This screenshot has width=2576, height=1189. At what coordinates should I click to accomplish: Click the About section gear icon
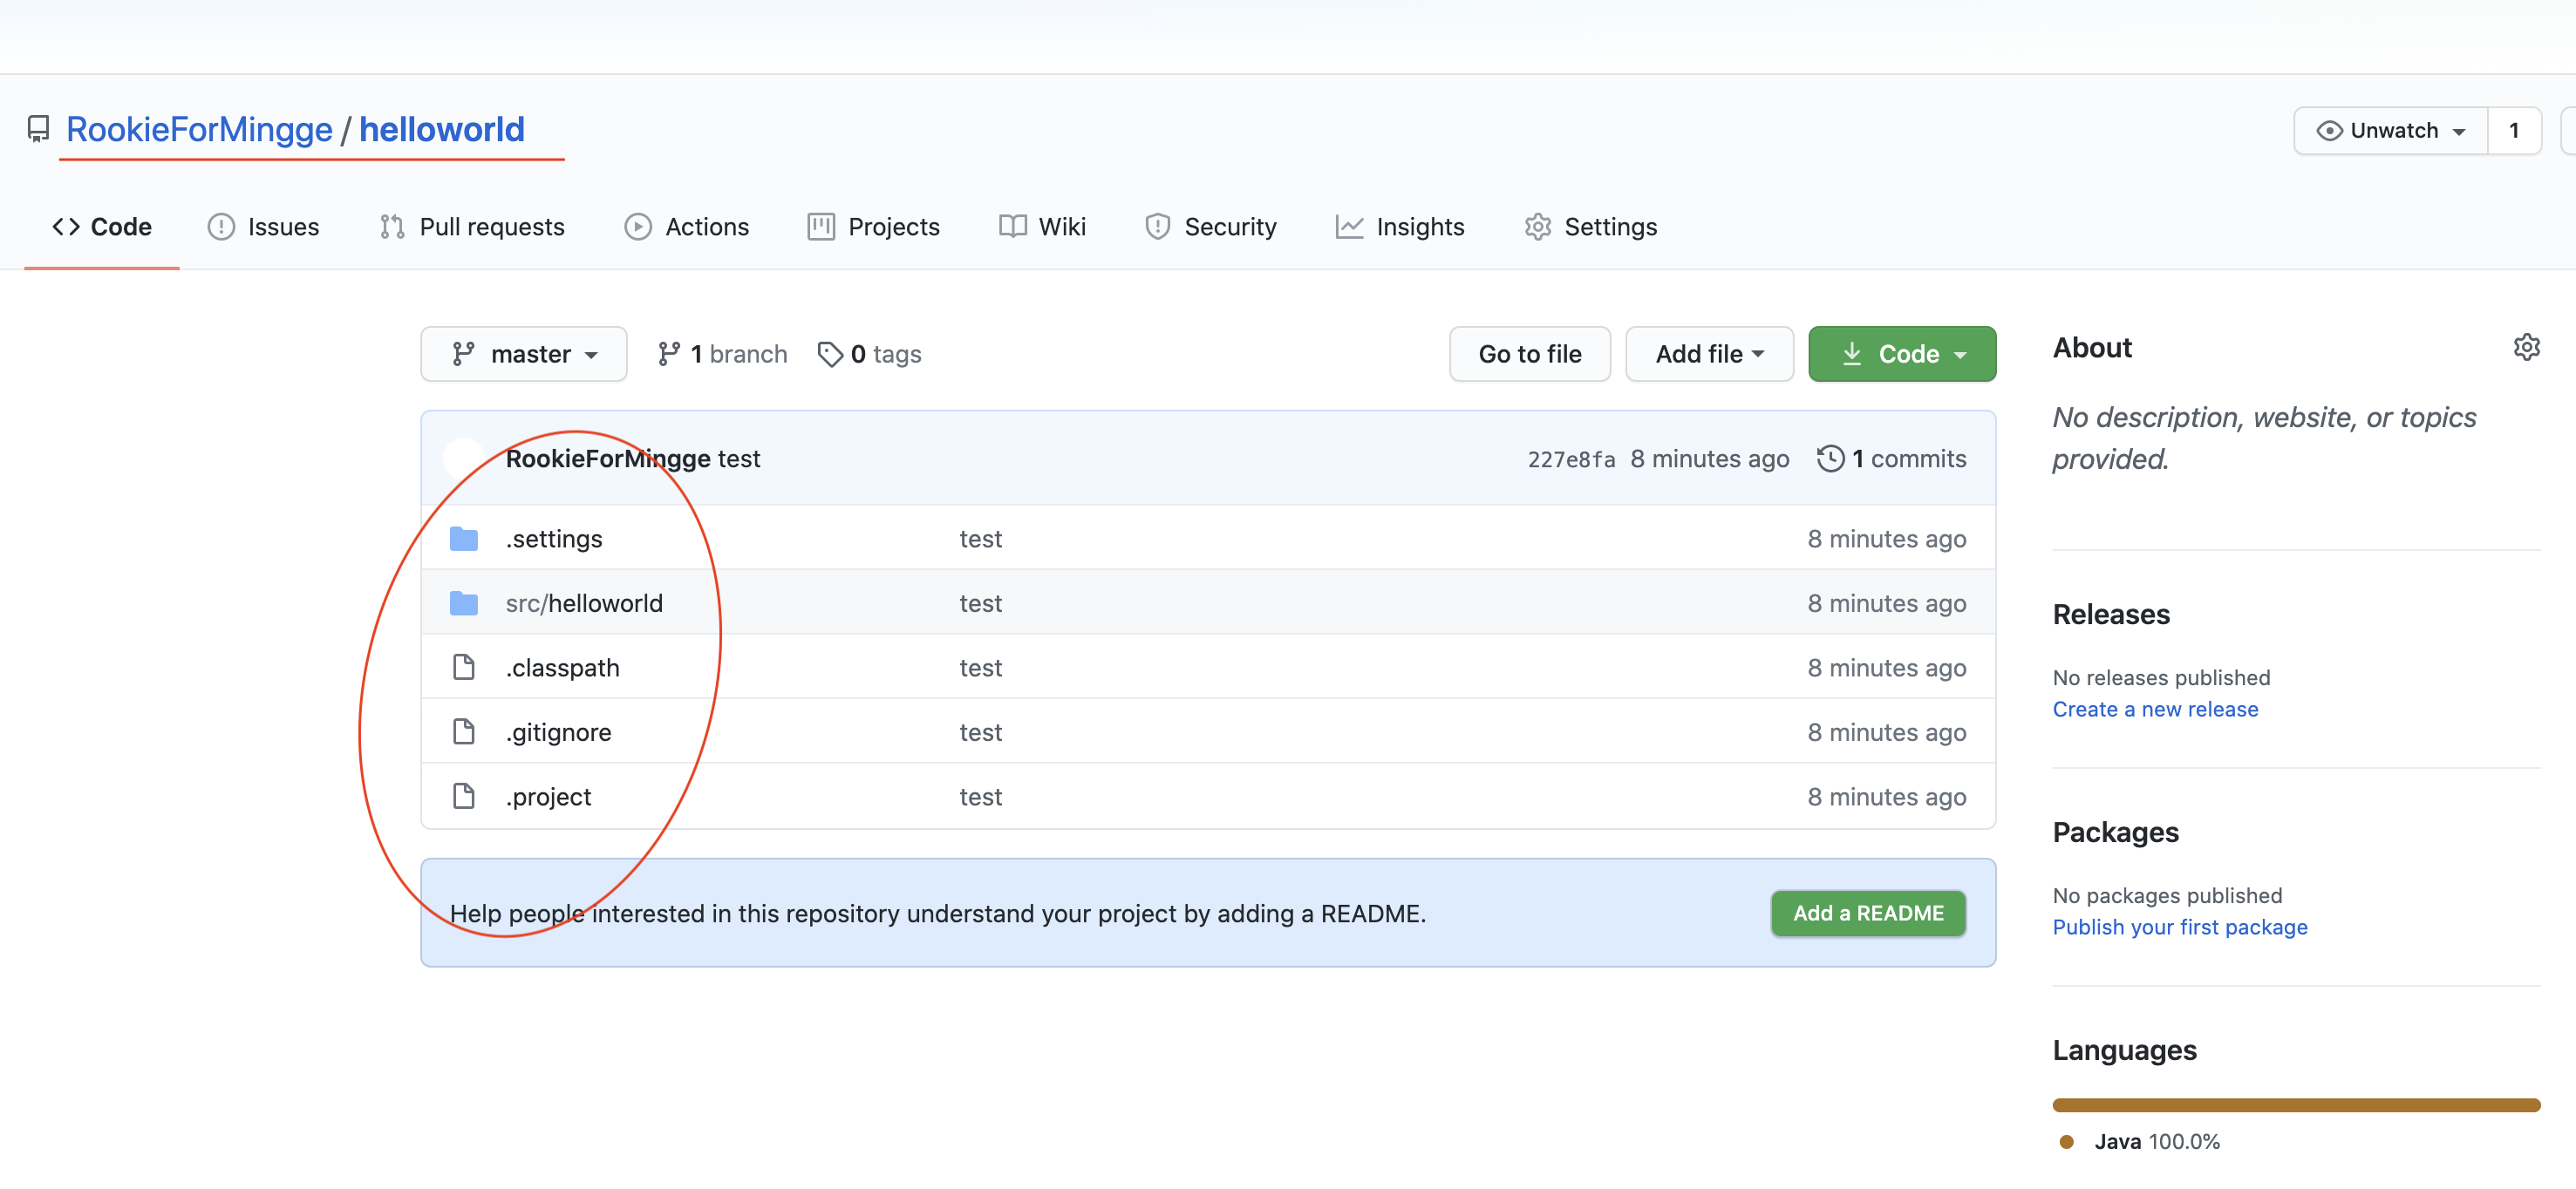(x=2526, y=347)
